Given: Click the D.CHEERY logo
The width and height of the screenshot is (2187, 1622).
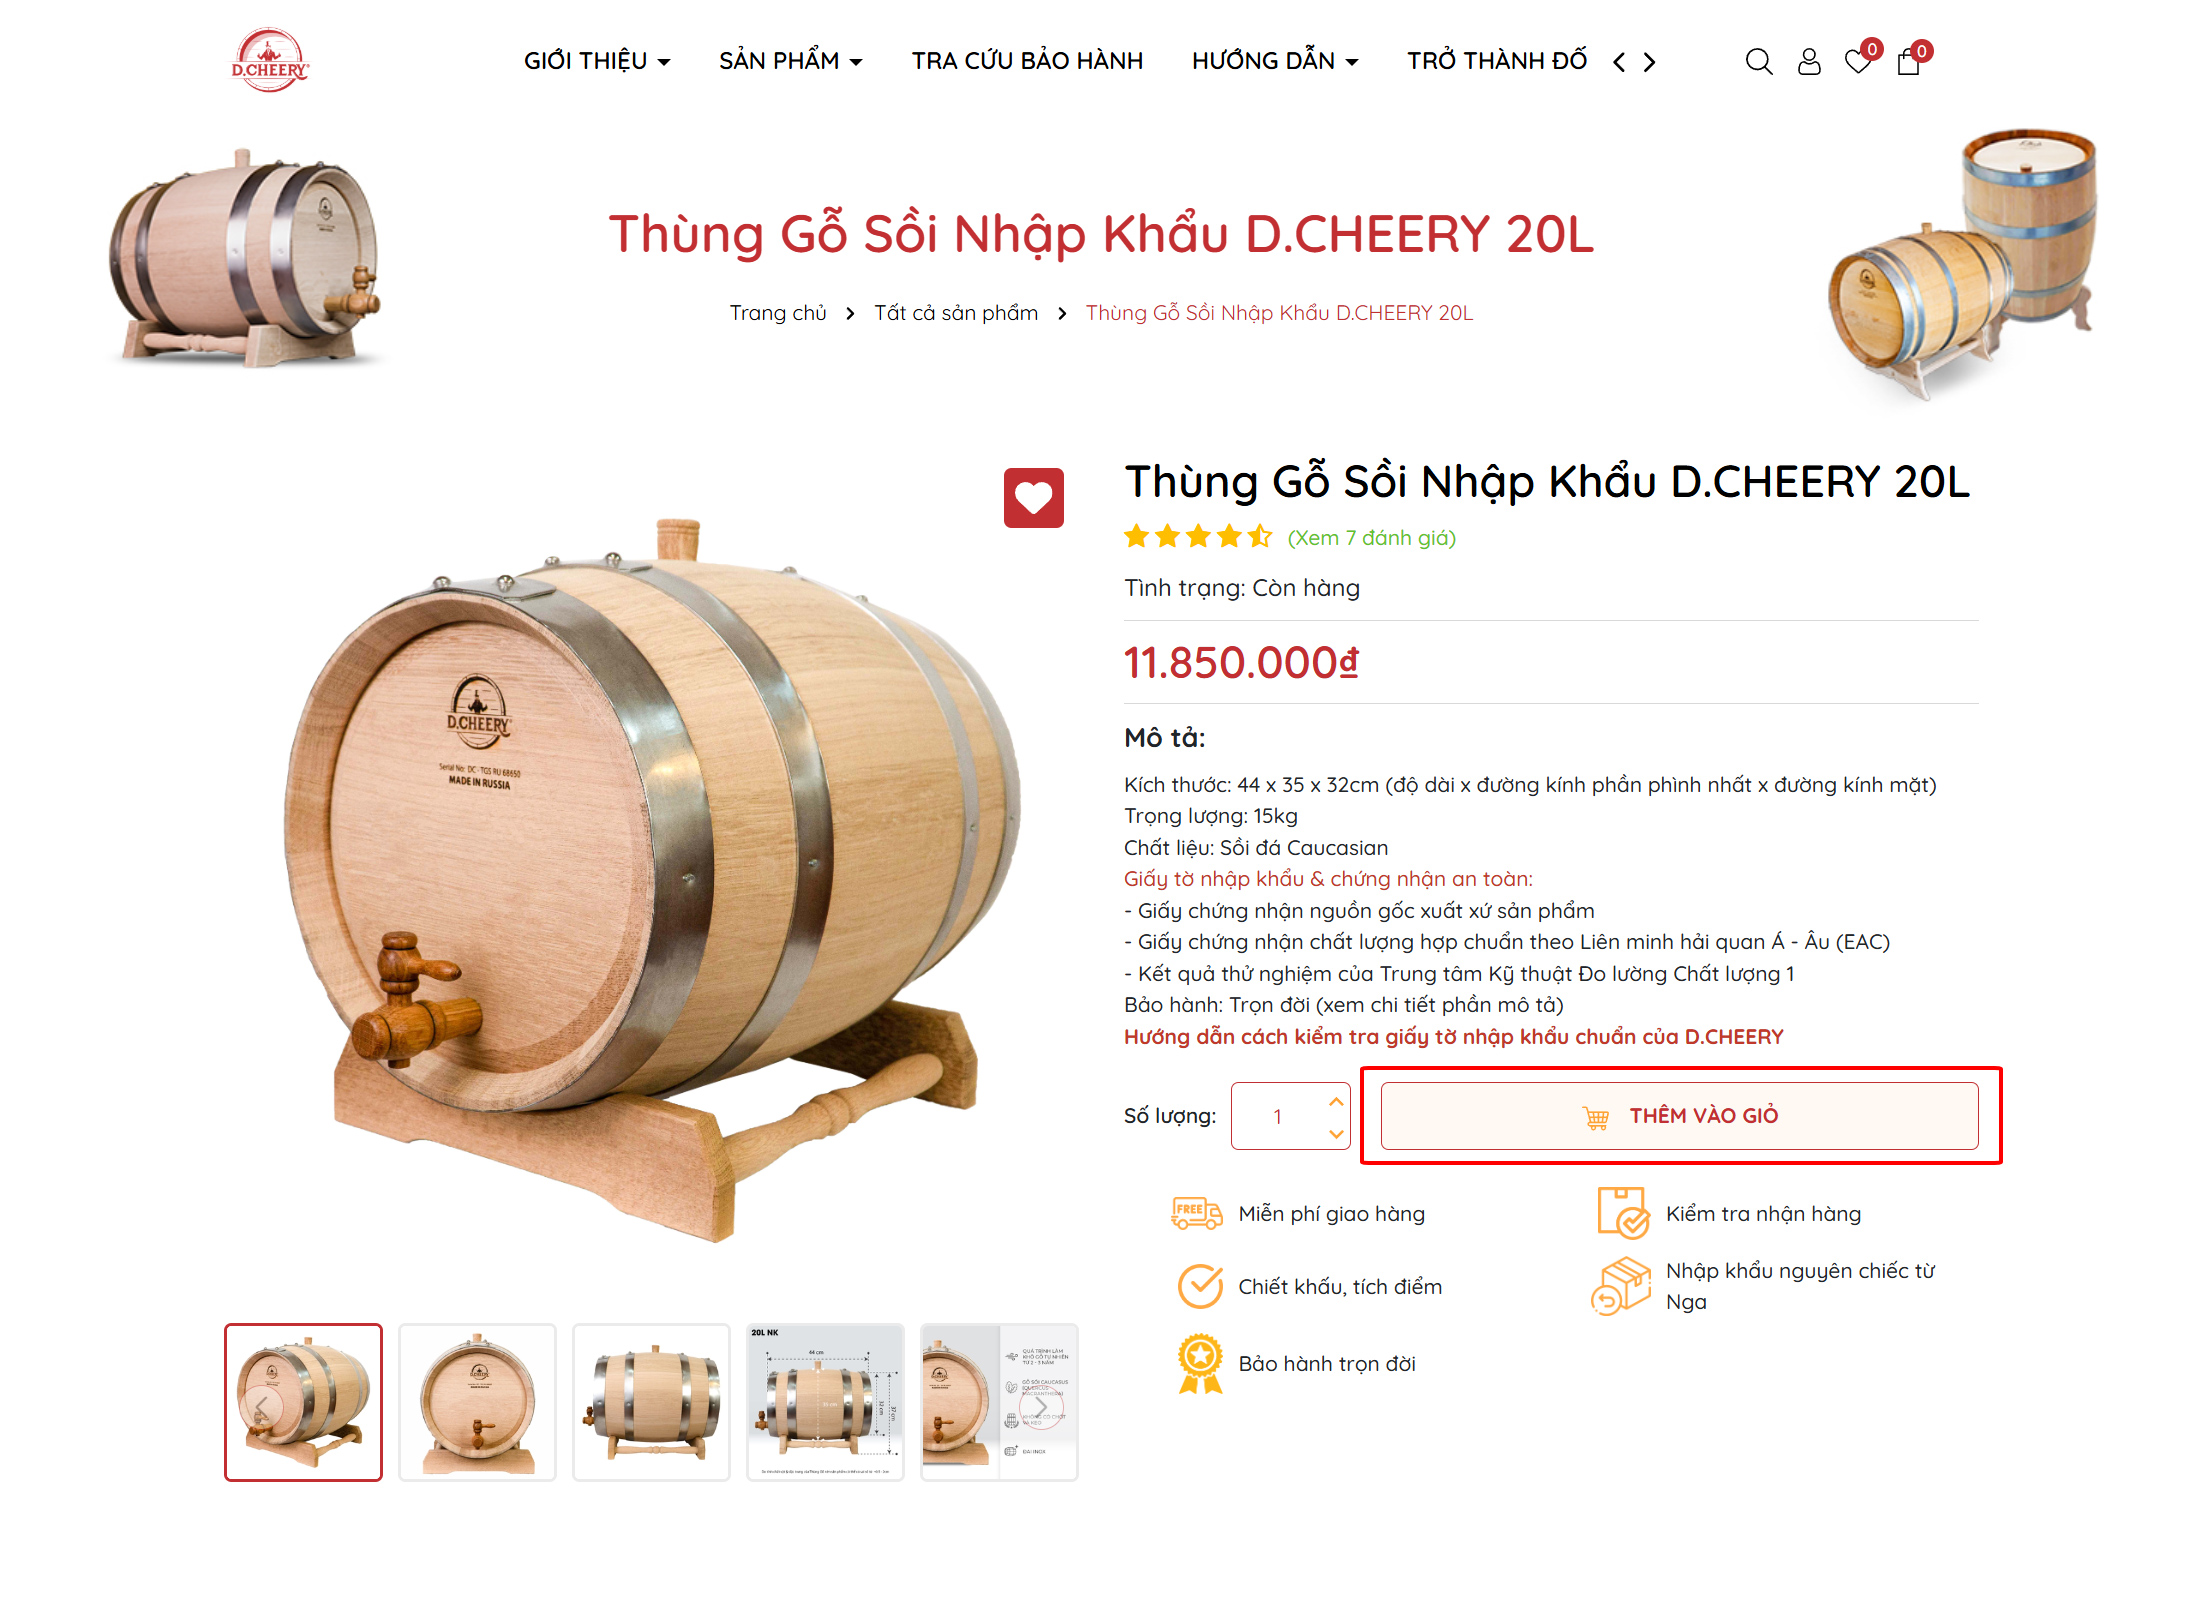Looking at the screenshot, I should [269, 60].
